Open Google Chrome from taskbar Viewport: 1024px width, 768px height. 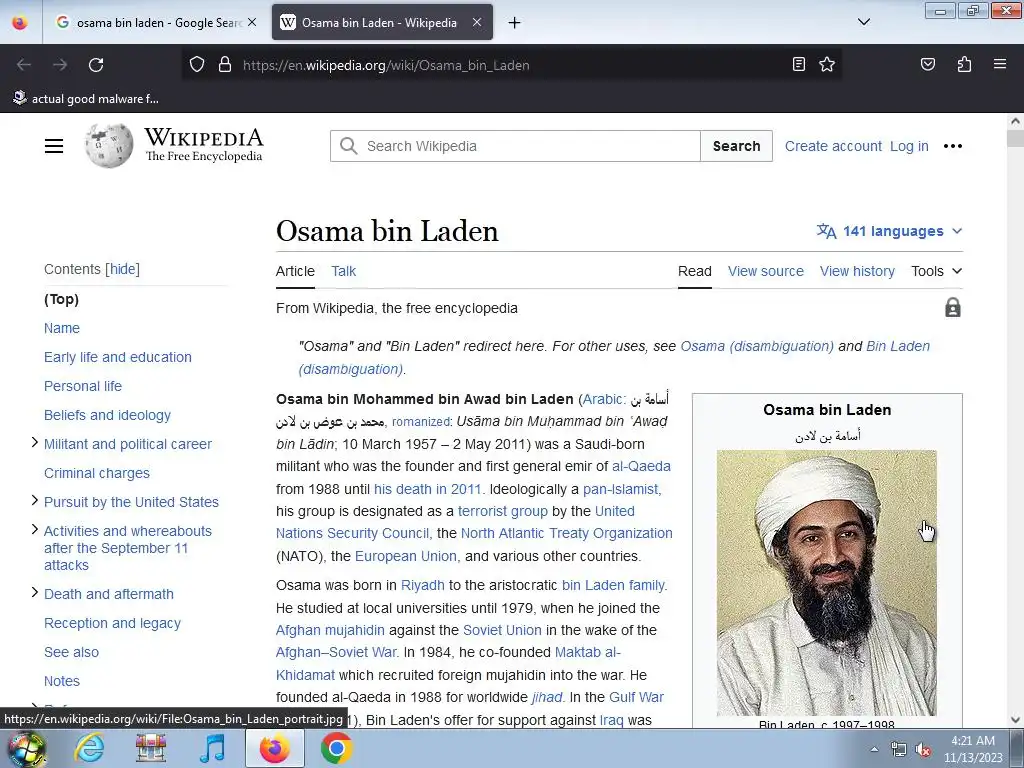click(x=336, y=748)
